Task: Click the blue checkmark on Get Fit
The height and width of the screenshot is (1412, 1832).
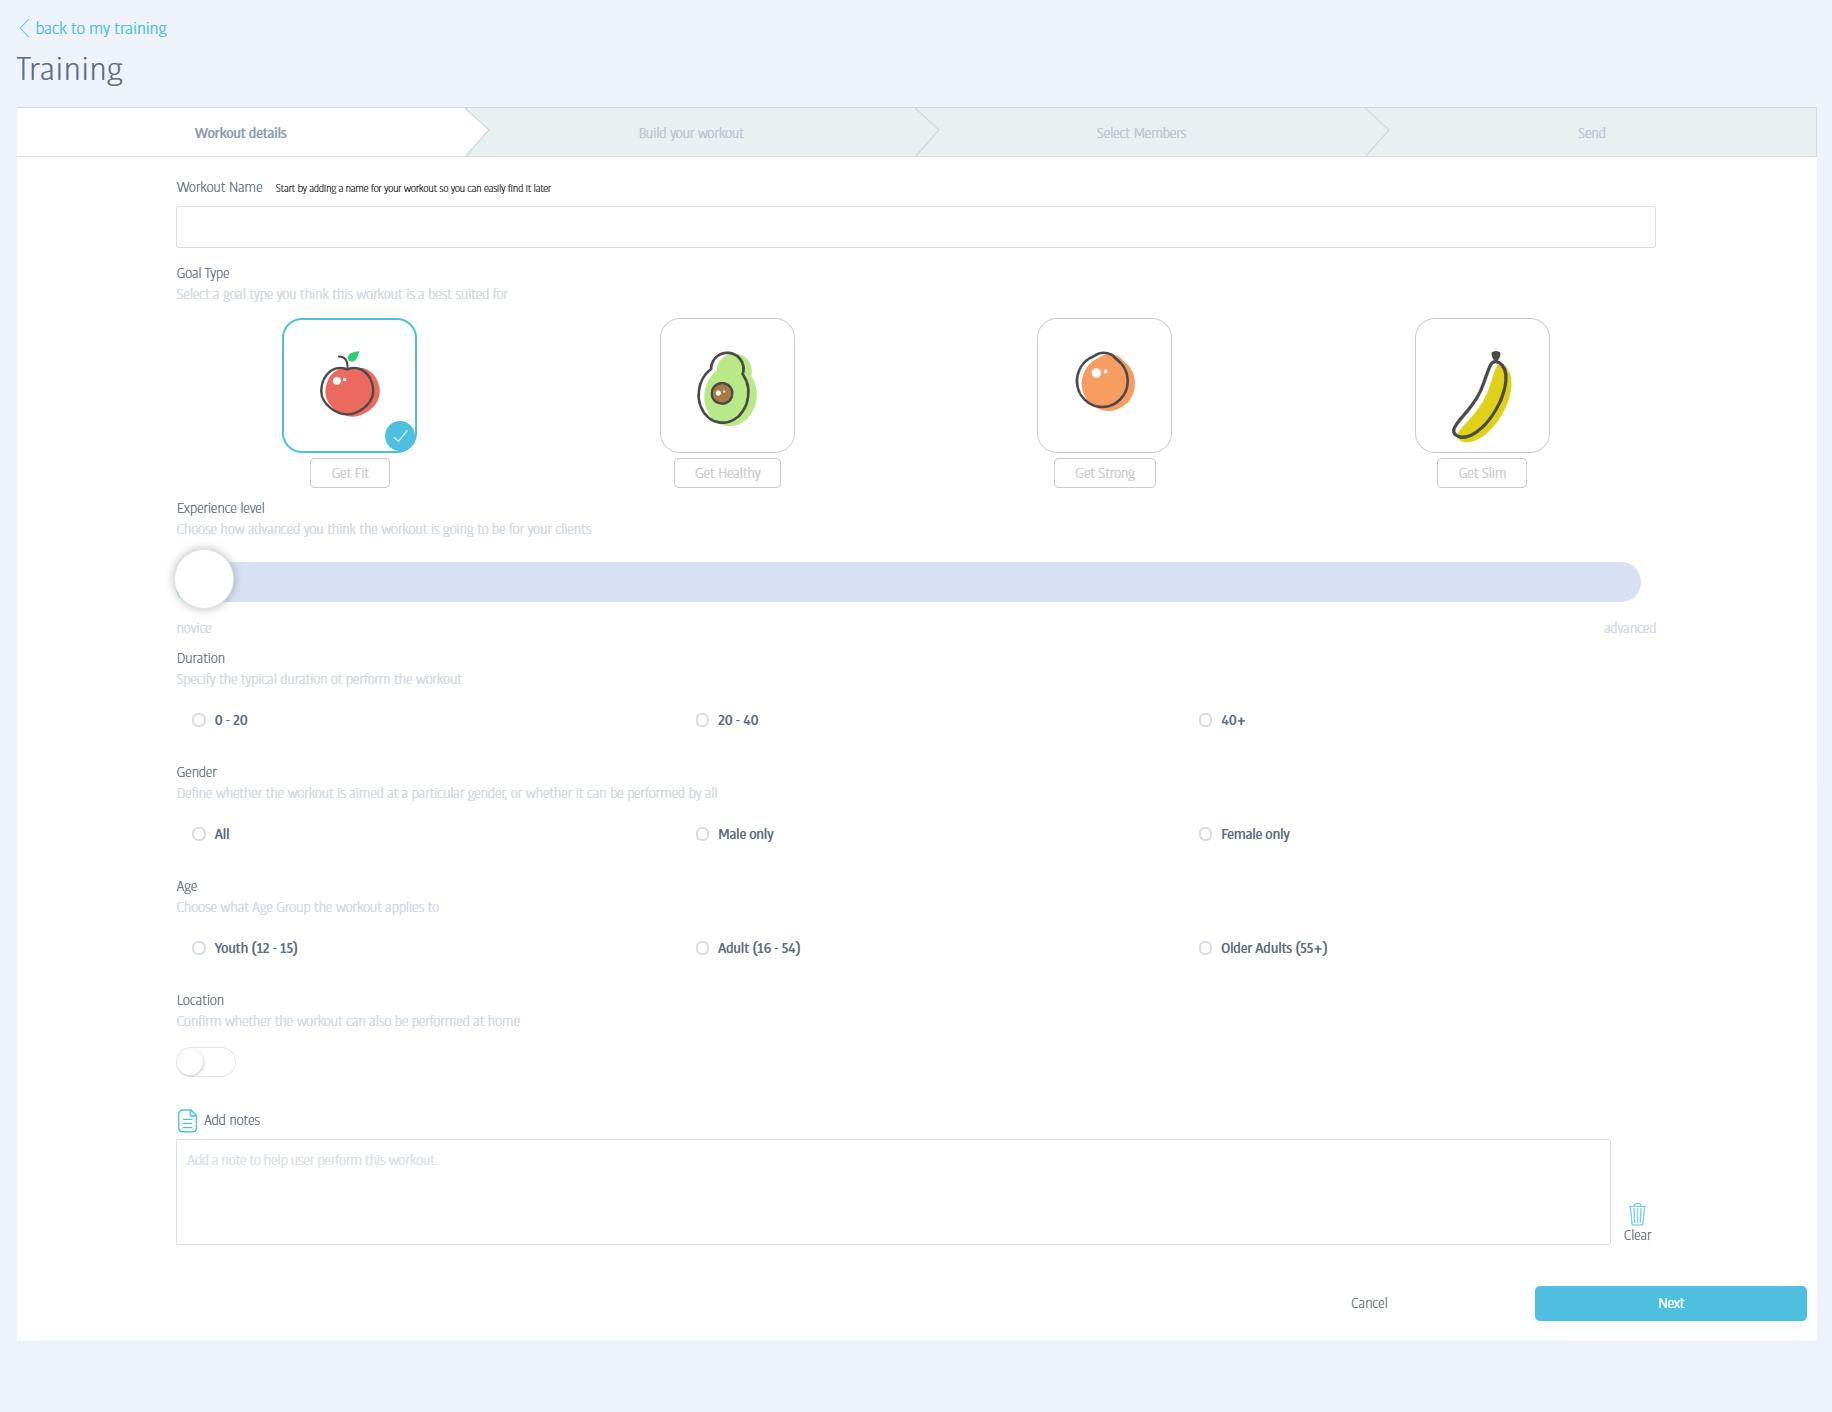Action: point(400,436)
